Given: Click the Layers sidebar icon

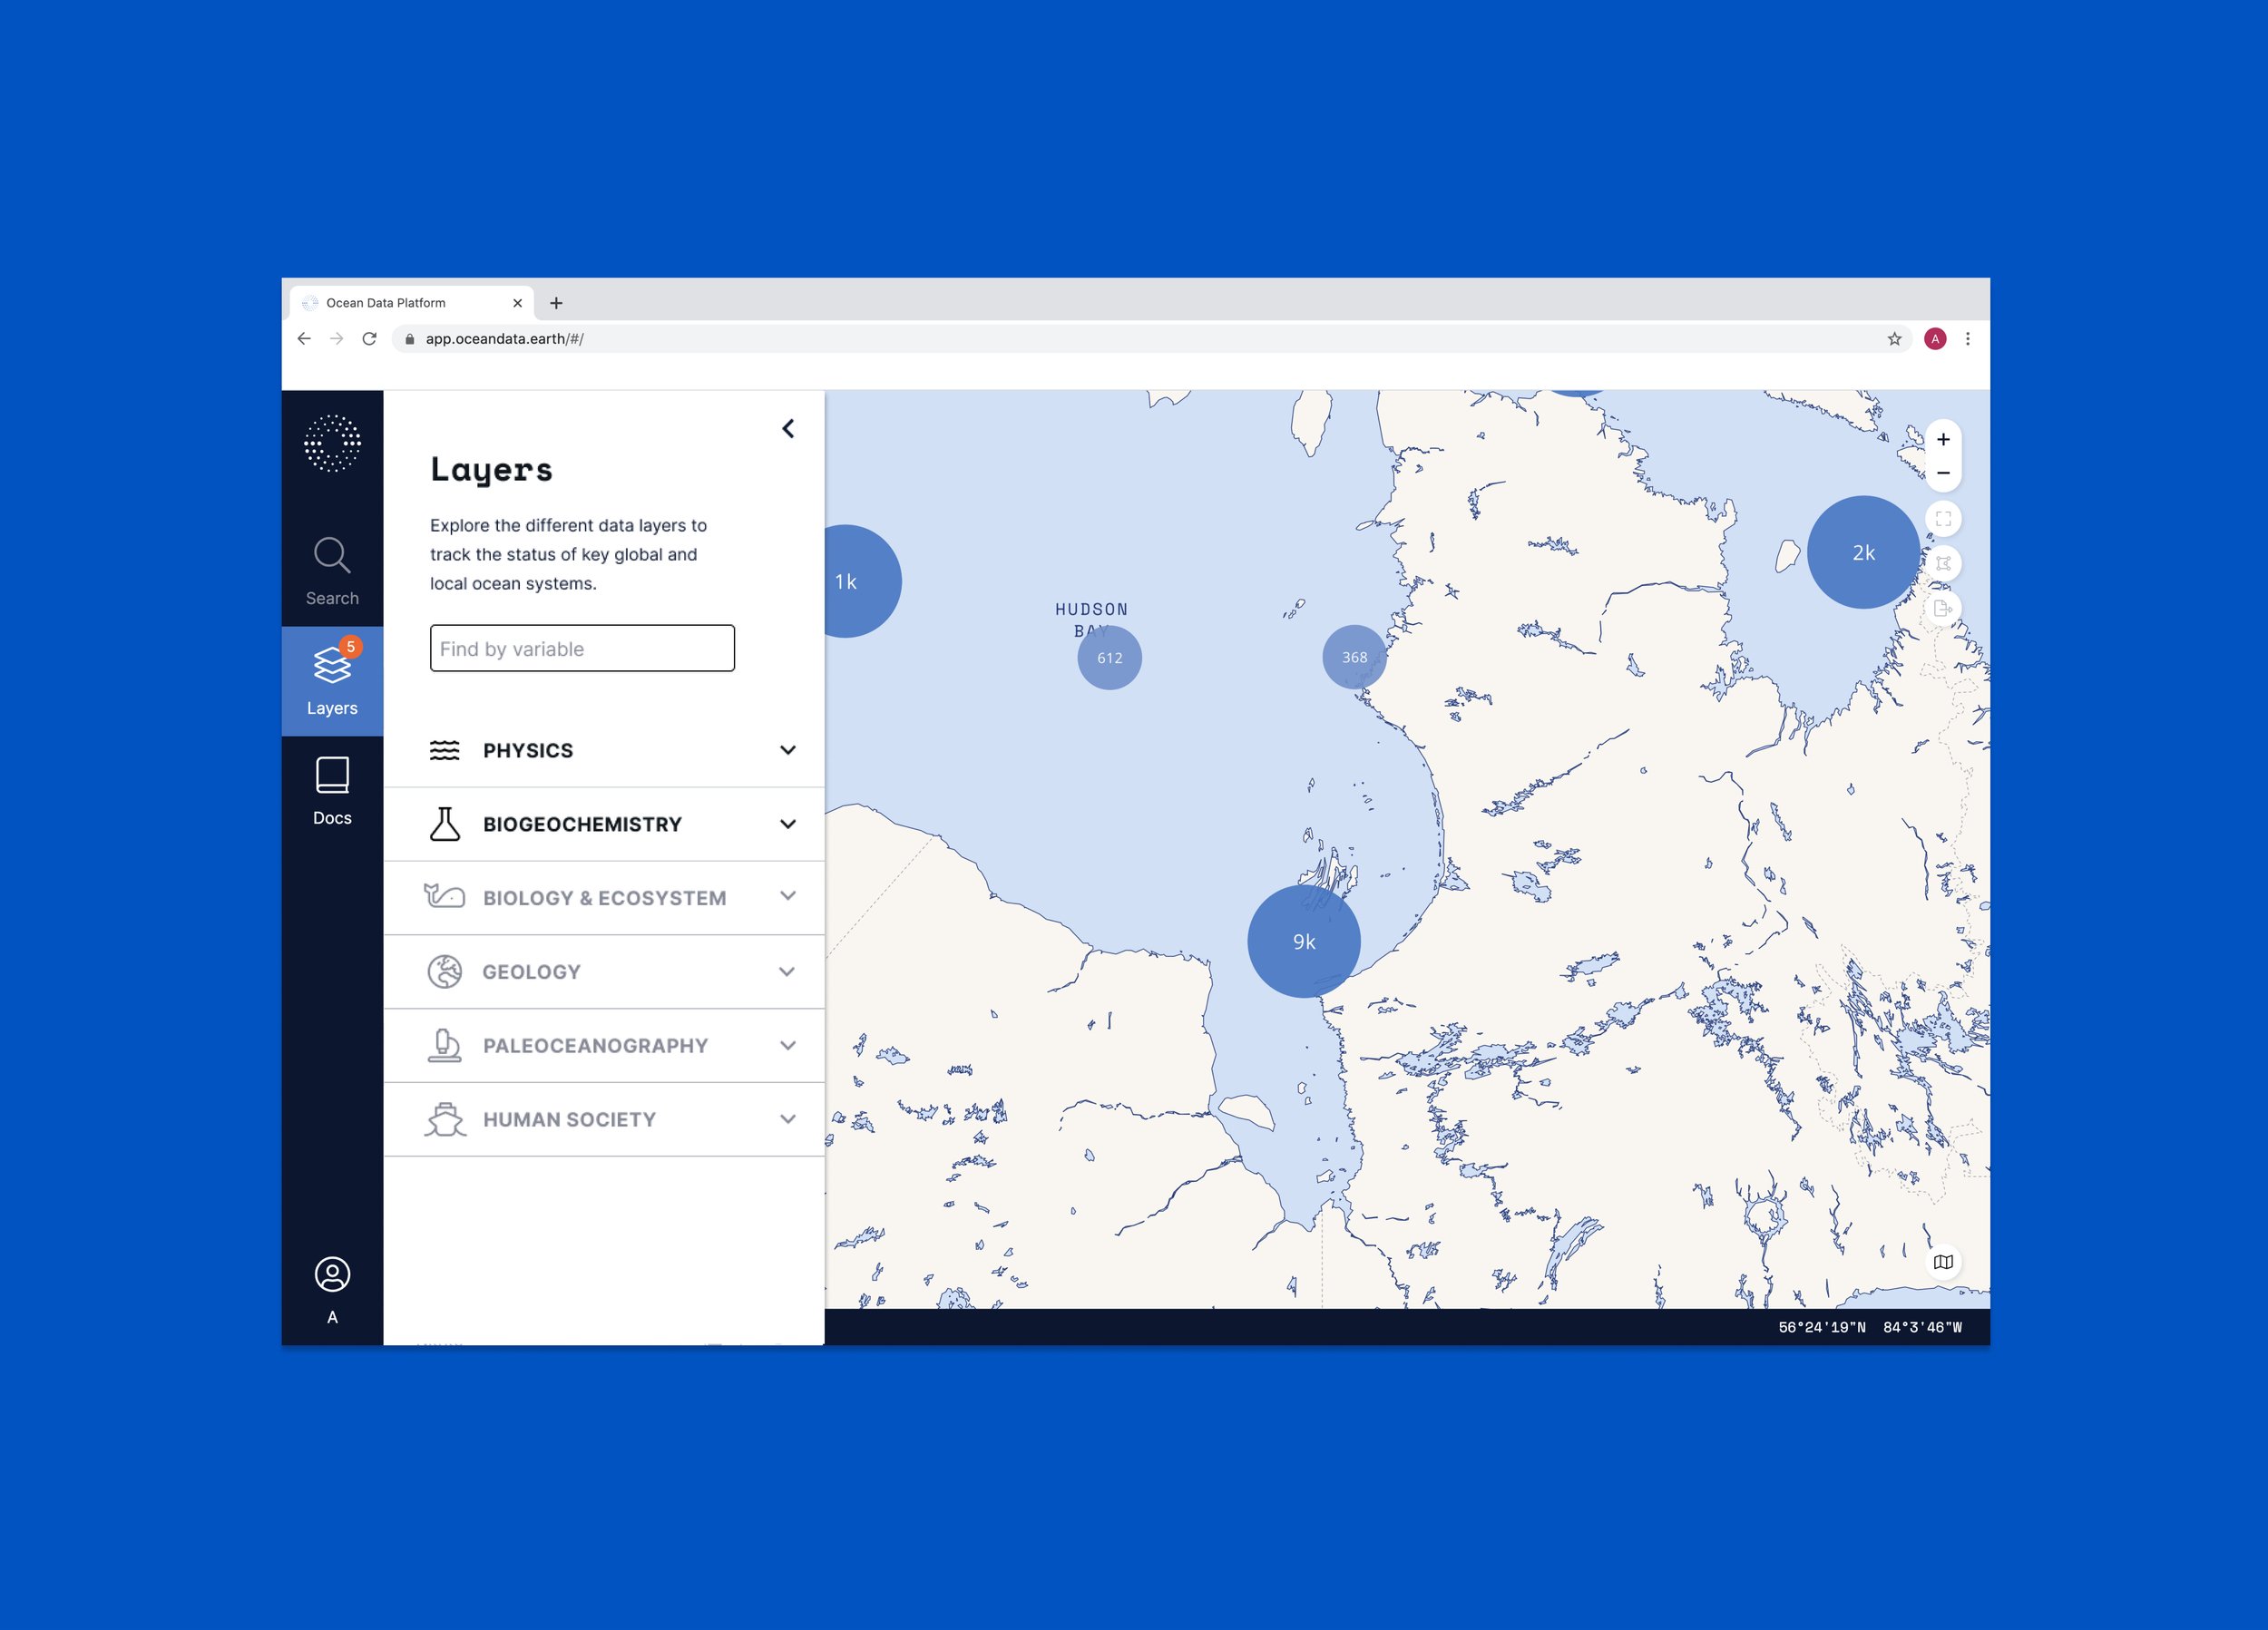Looking at the screenshot, I should 332,681.
